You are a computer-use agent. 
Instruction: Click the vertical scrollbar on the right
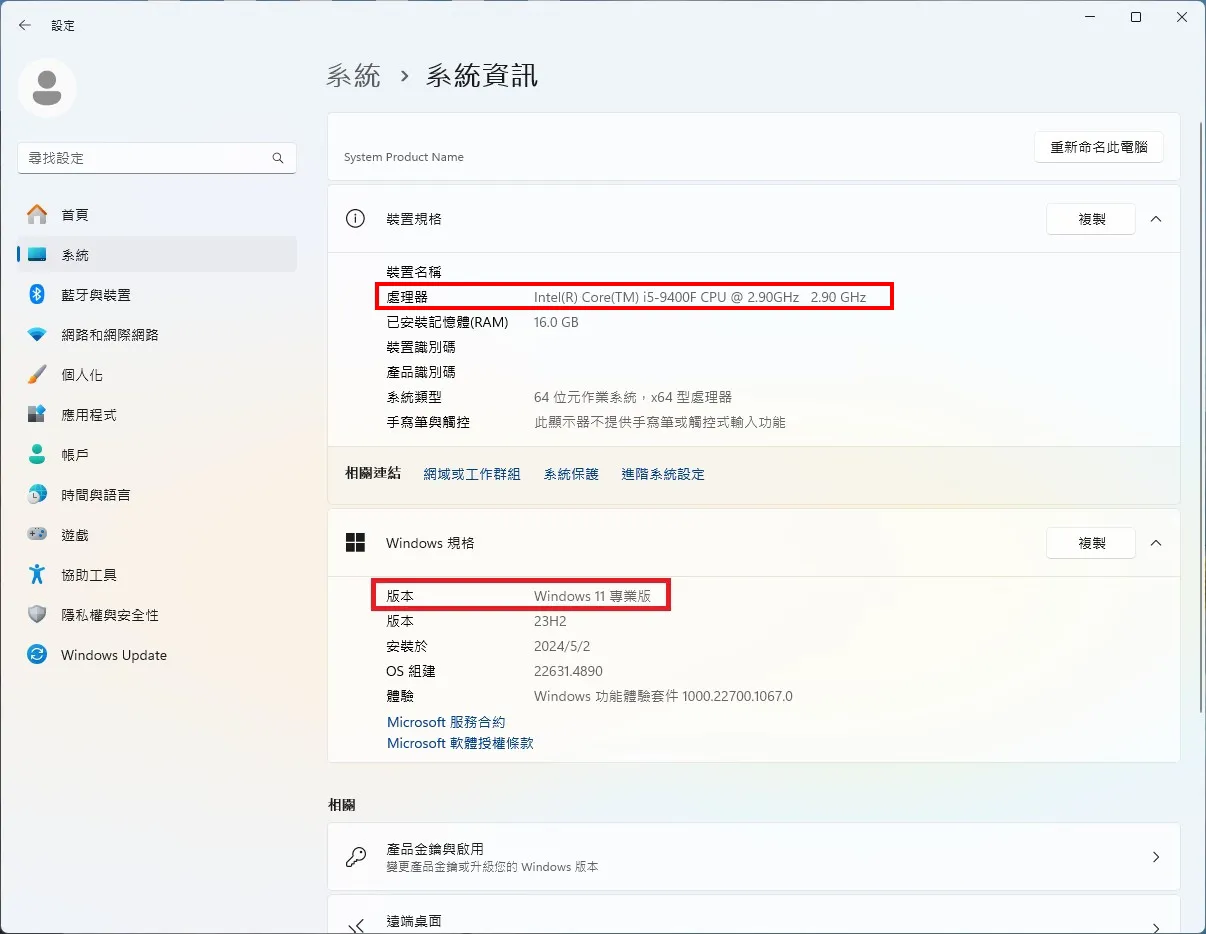(1200, 415)
